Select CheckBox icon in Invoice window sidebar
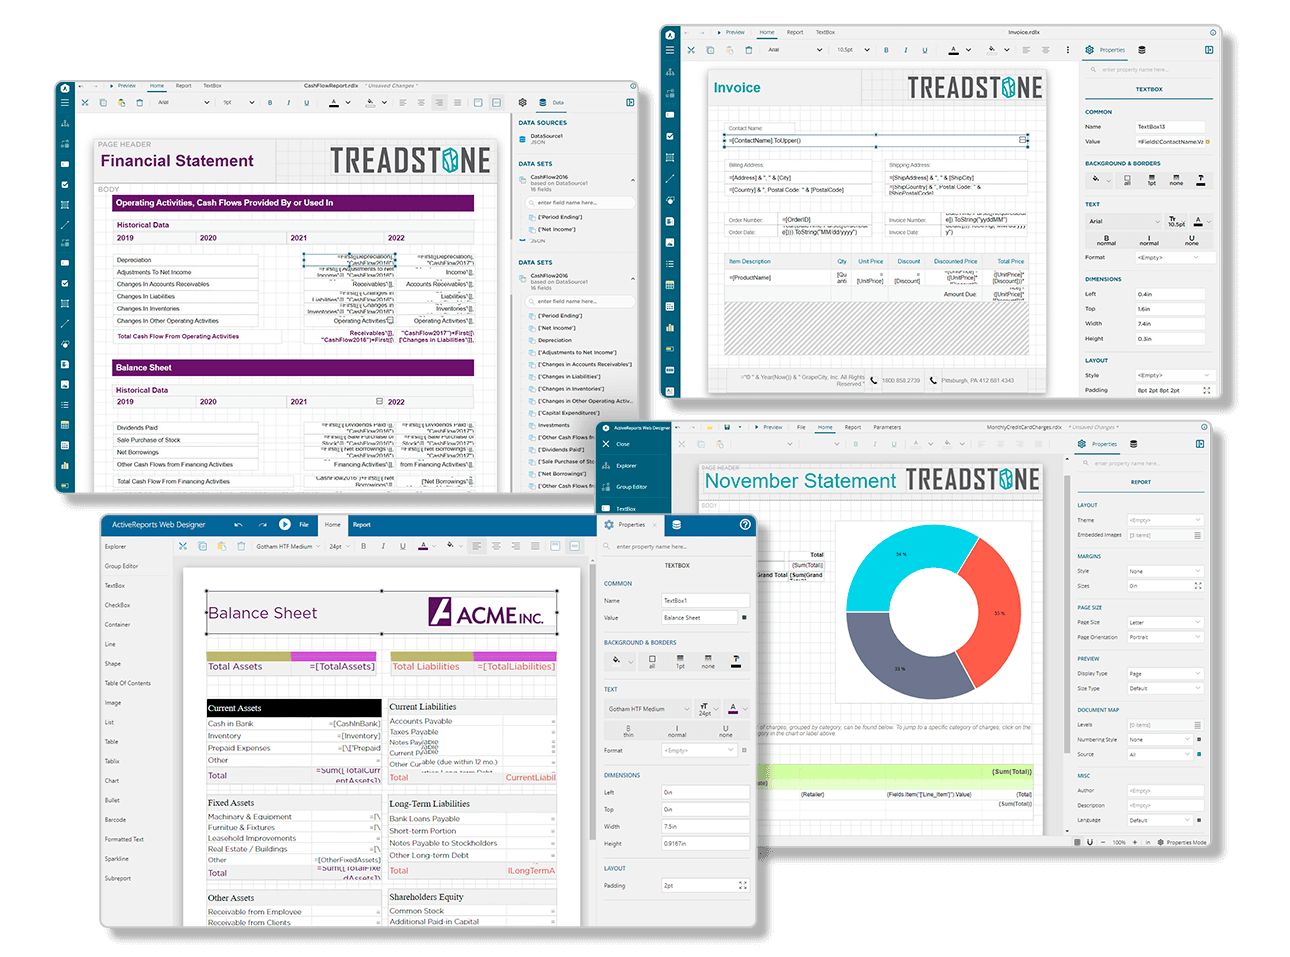 (669, 136)
